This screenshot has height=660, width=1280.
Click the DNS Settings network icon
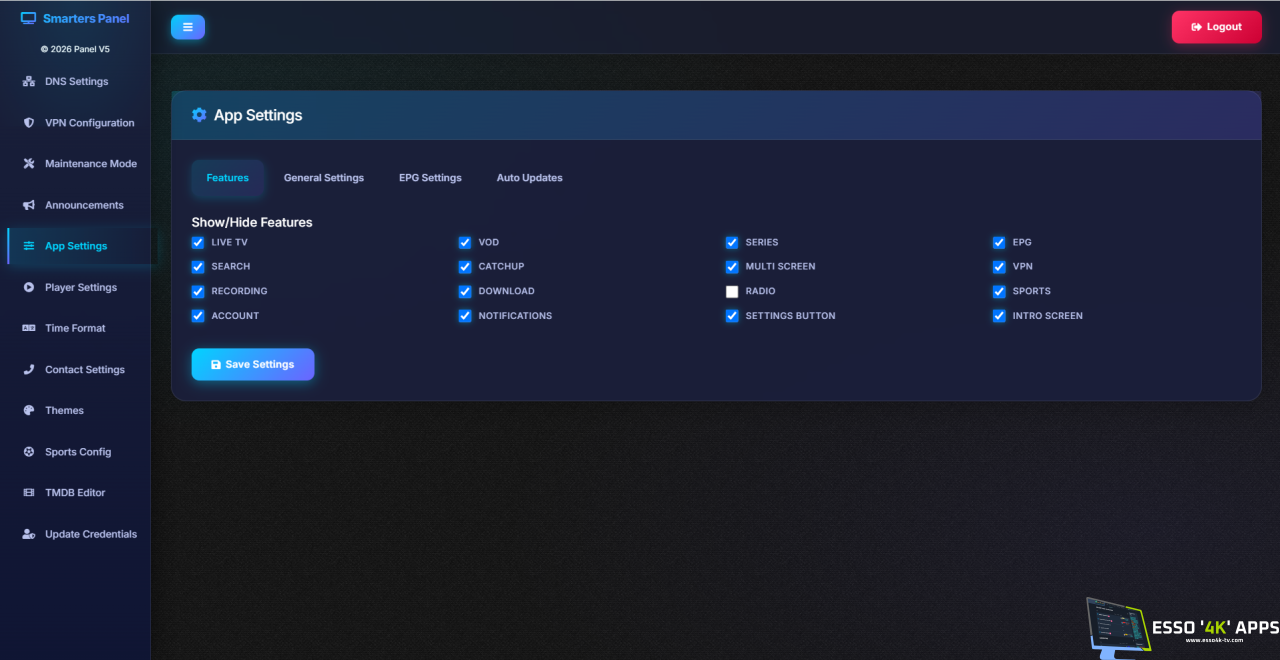[29, 82]
